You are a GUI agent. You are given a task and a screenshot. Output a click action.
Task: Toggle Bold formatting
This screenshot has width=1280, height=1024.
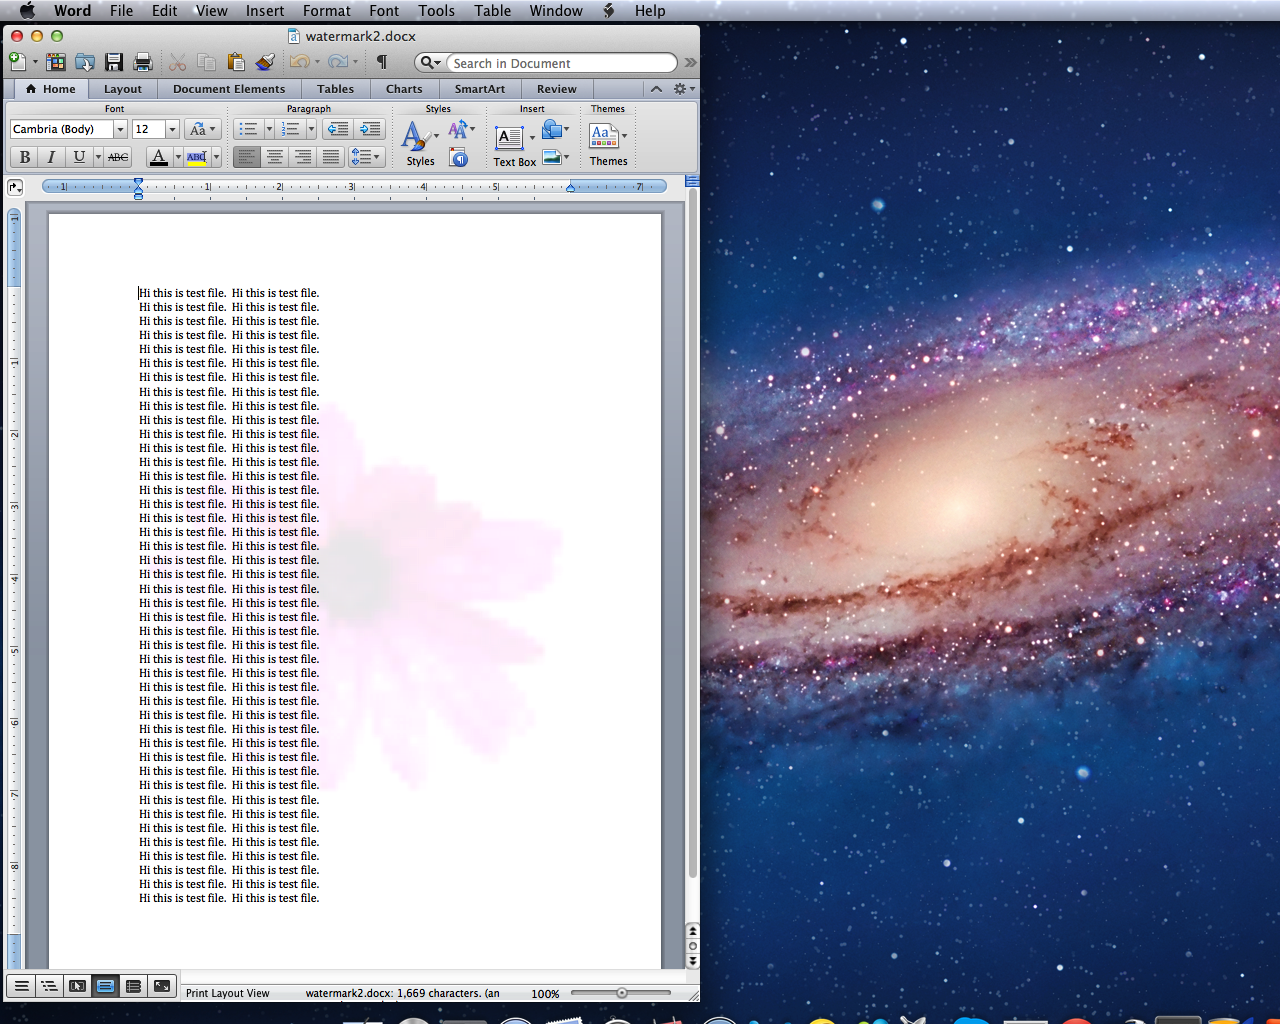25,157
